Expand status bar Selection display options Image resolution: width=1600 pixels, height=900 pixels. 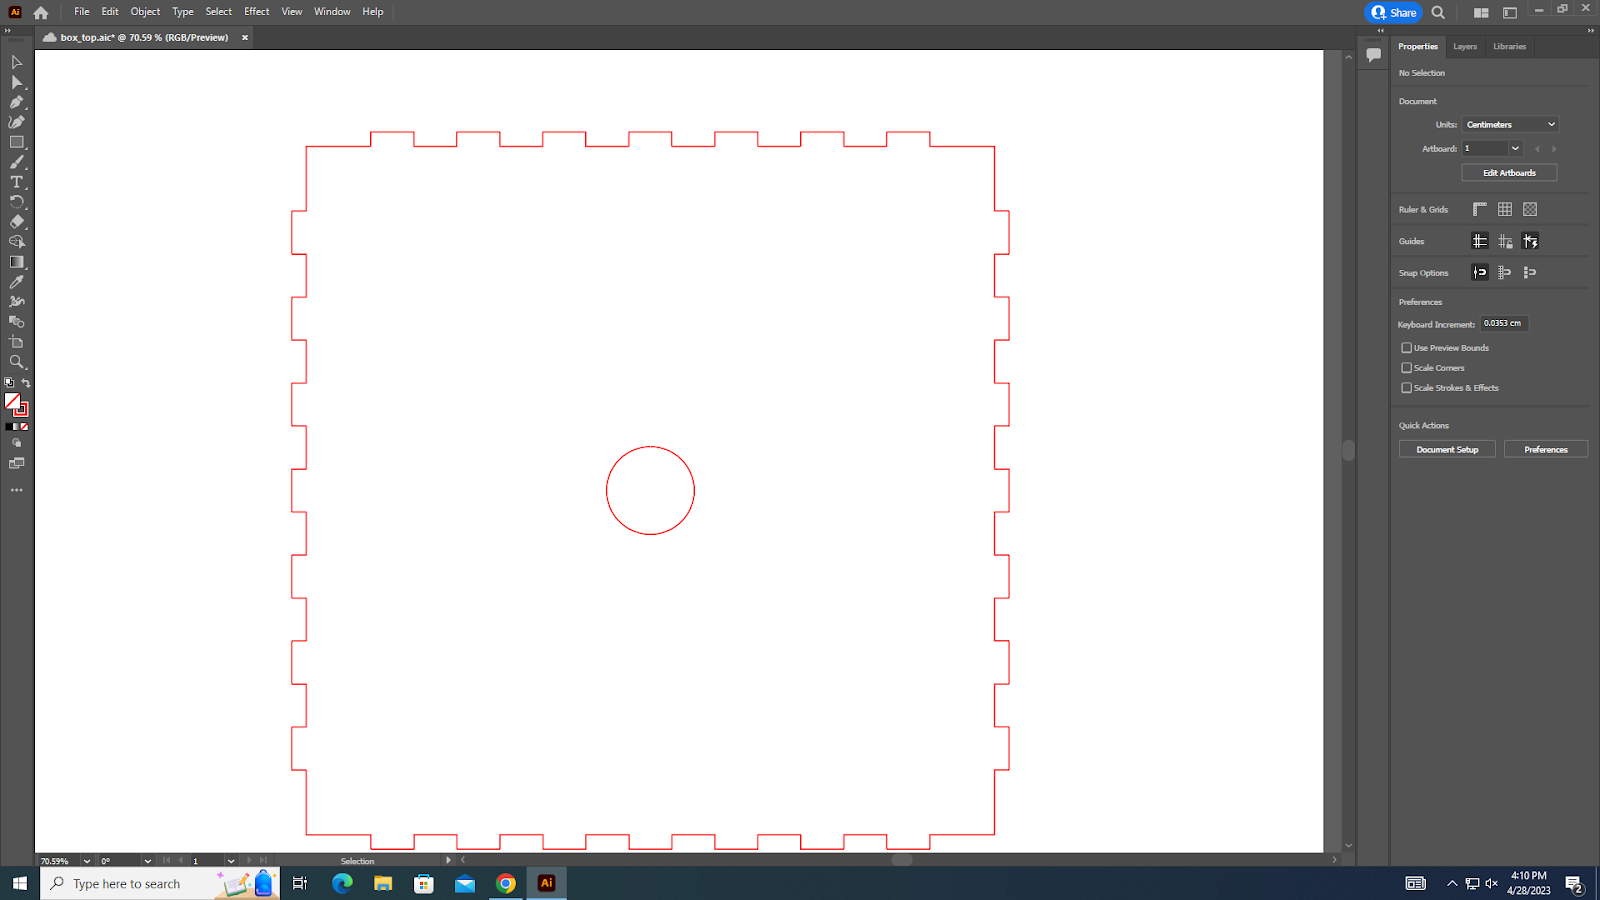(x=448, y=860)
